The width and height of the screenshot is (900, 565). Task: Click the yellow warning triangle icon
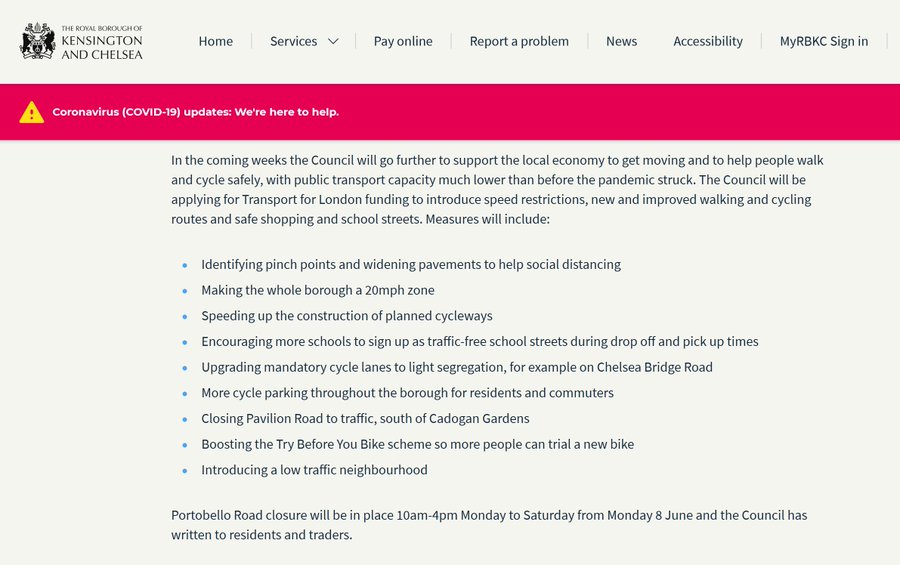(x=32, y=112)
